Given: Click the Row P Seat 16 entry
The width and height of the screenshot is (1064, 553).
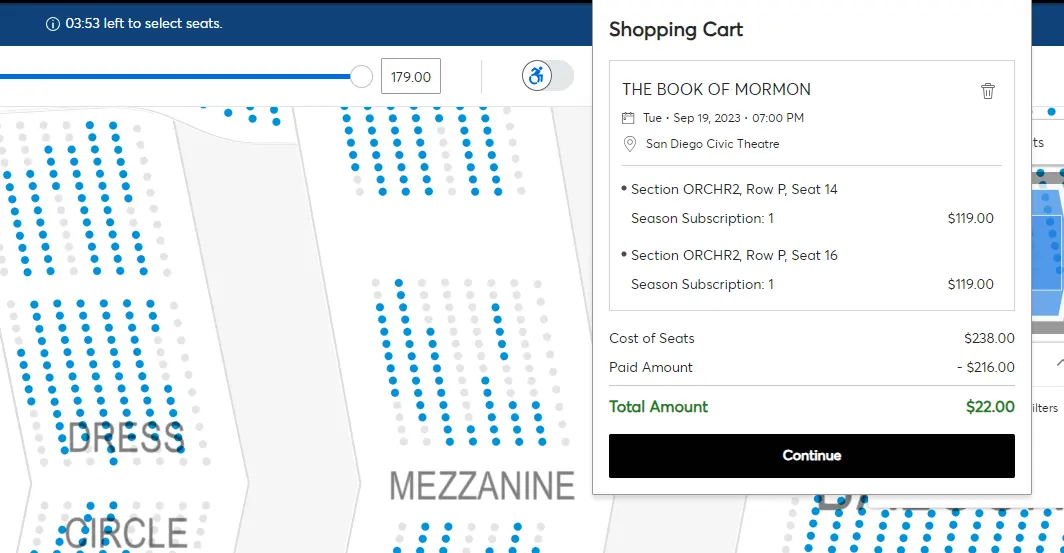Looking at the screenshot, I should pyautogui.click(x=734, y=255).
